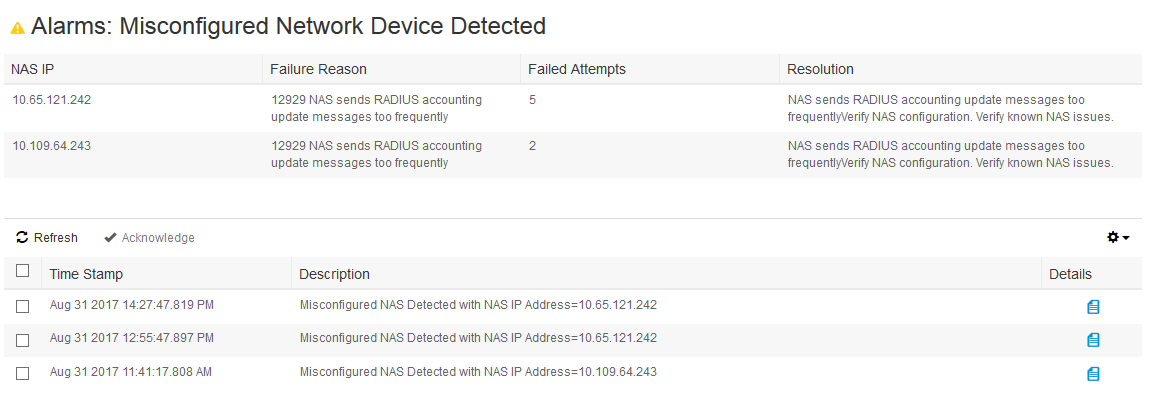Click the NAS IP column header

[x=32, y=69]
